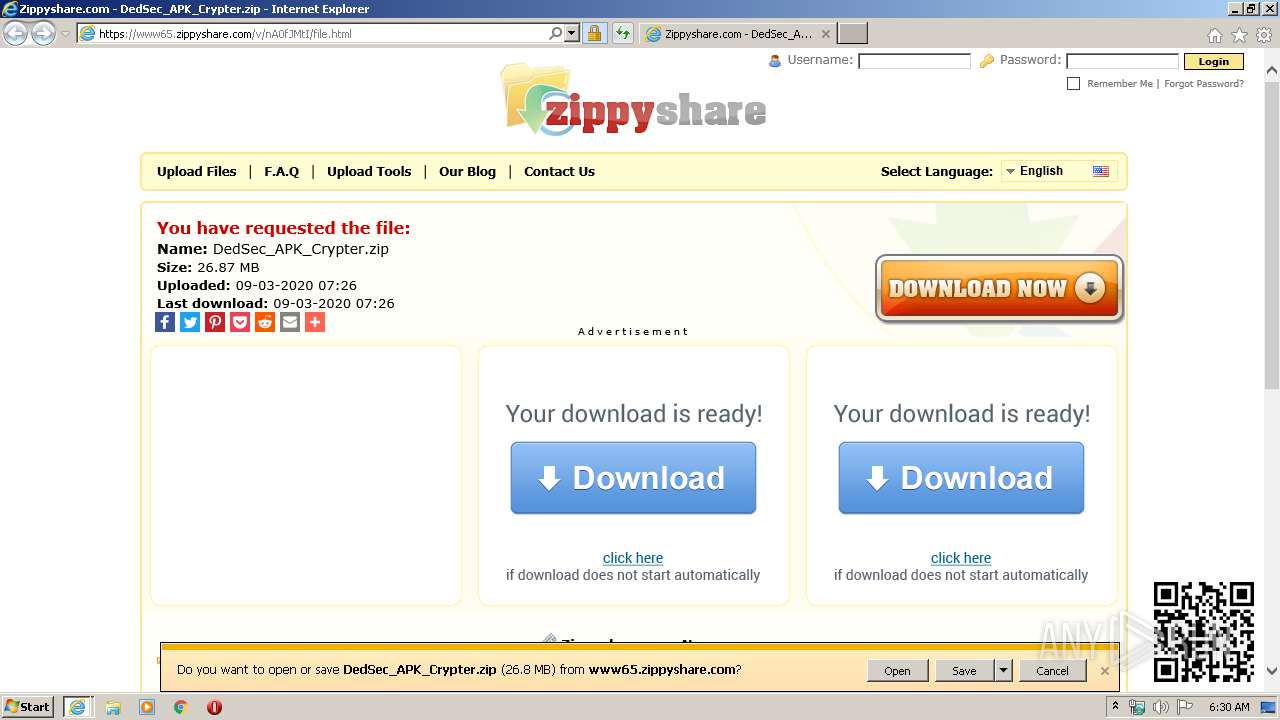Viewport: 1280px width, 720px height.
Task: Open the F.A.Q menu item
Action: point(282,171)
